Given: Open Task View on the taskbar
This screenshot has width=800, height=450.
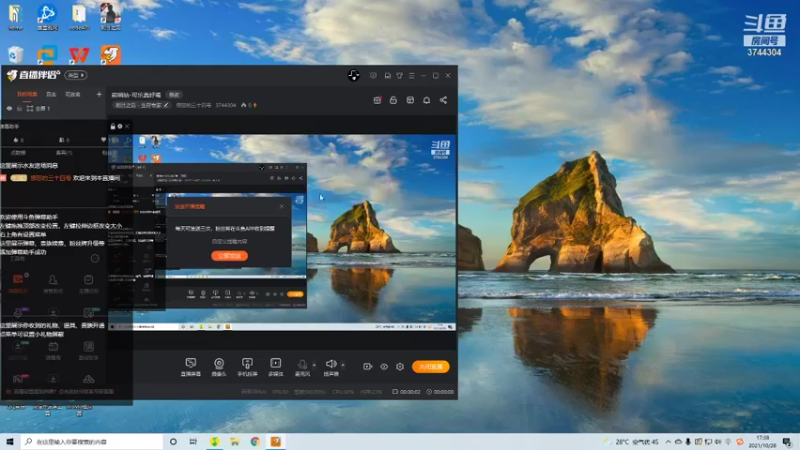Looking at the screenshot, I should (193, 441).
